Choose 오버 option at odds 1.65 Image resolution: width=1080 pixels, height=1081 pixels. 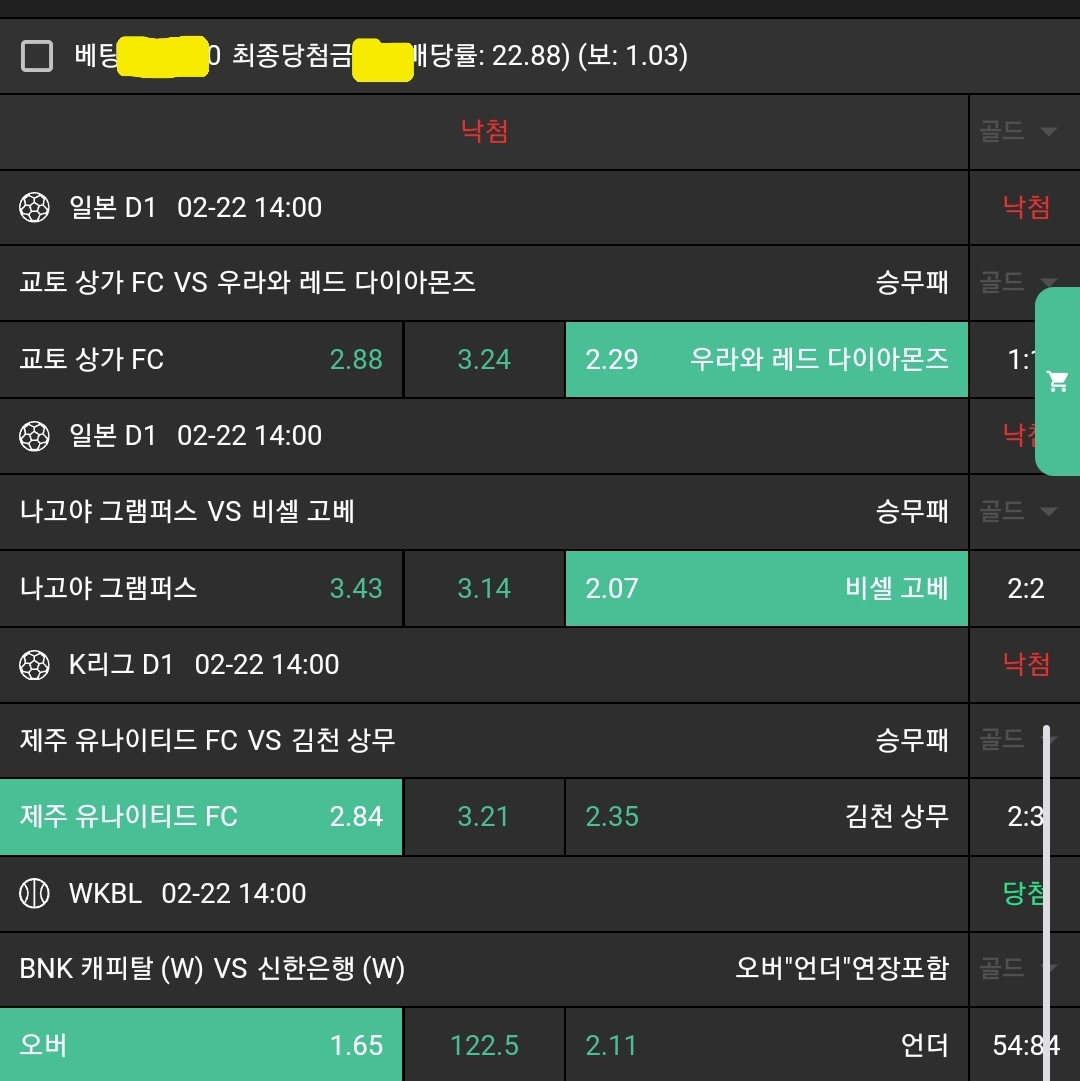click(201, 1045)
